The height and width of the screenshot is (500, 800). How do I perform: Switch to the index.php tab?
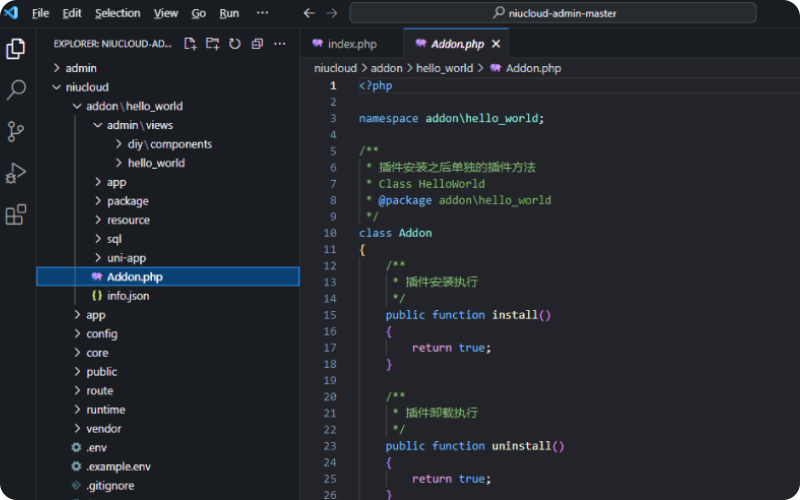pos(351,44)
